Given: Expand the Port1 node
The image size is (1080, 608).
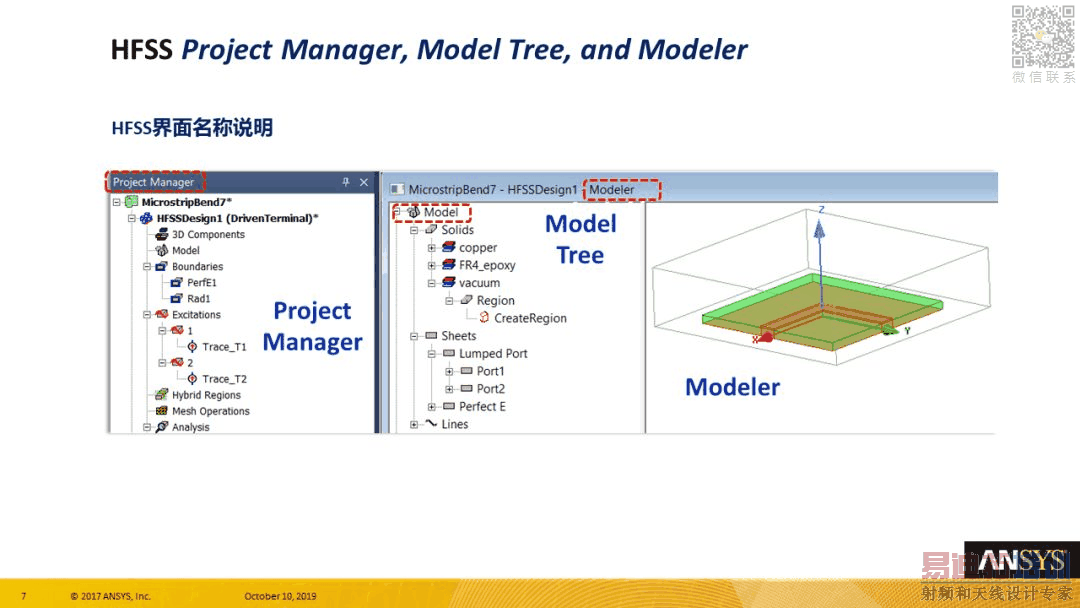Looking at the screenshot, I should [x=449, y=371].
